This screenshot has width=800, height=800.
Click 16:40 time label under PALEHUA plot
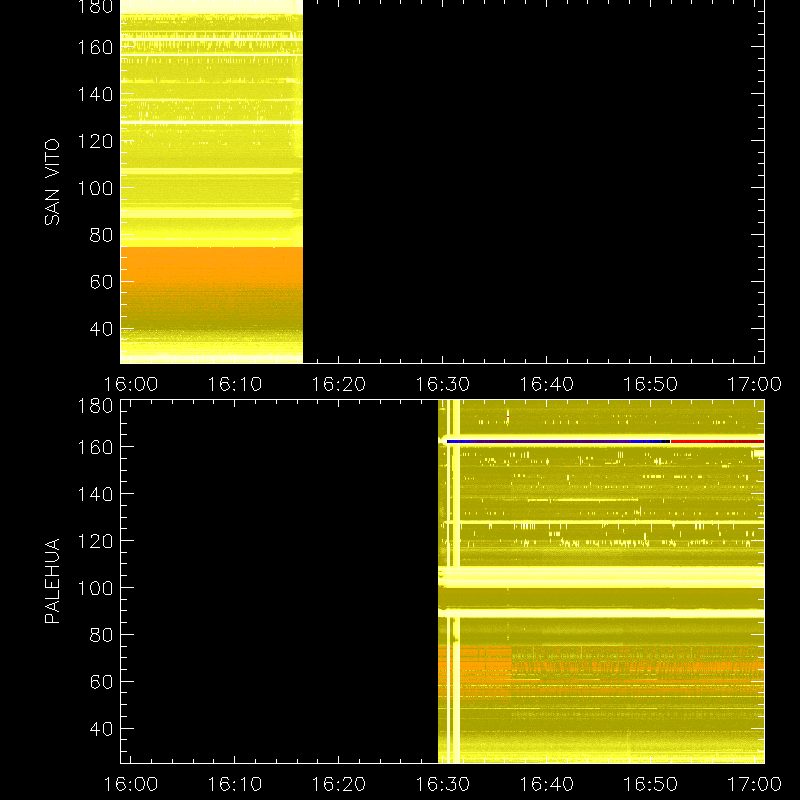click(546, 784)
